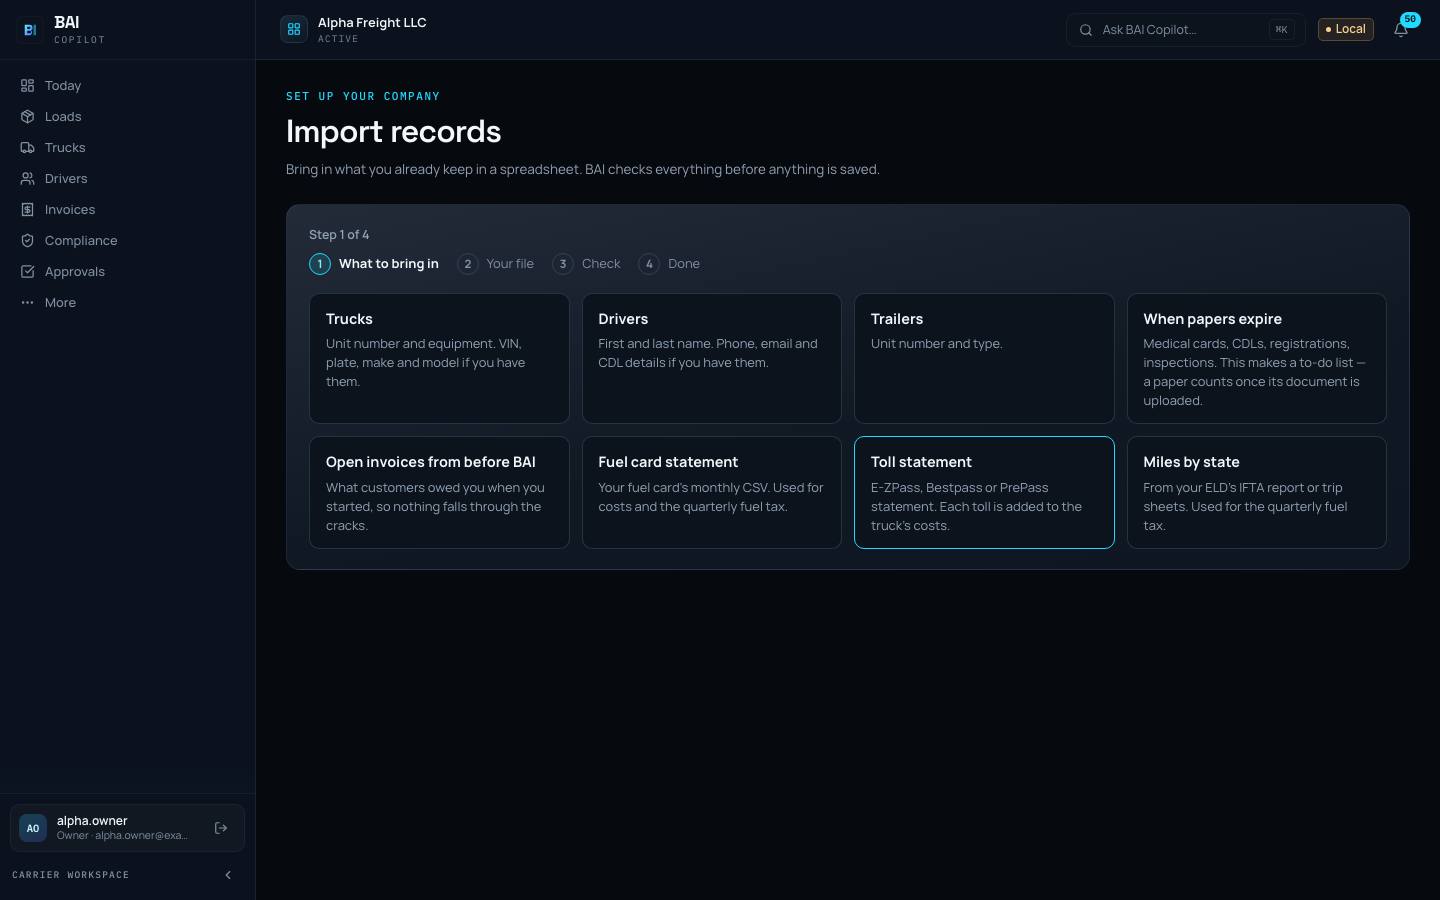Click the CARRIER WORKSPACE label
The height and width of the screenshot is (900, 1440).
point(70,875)
